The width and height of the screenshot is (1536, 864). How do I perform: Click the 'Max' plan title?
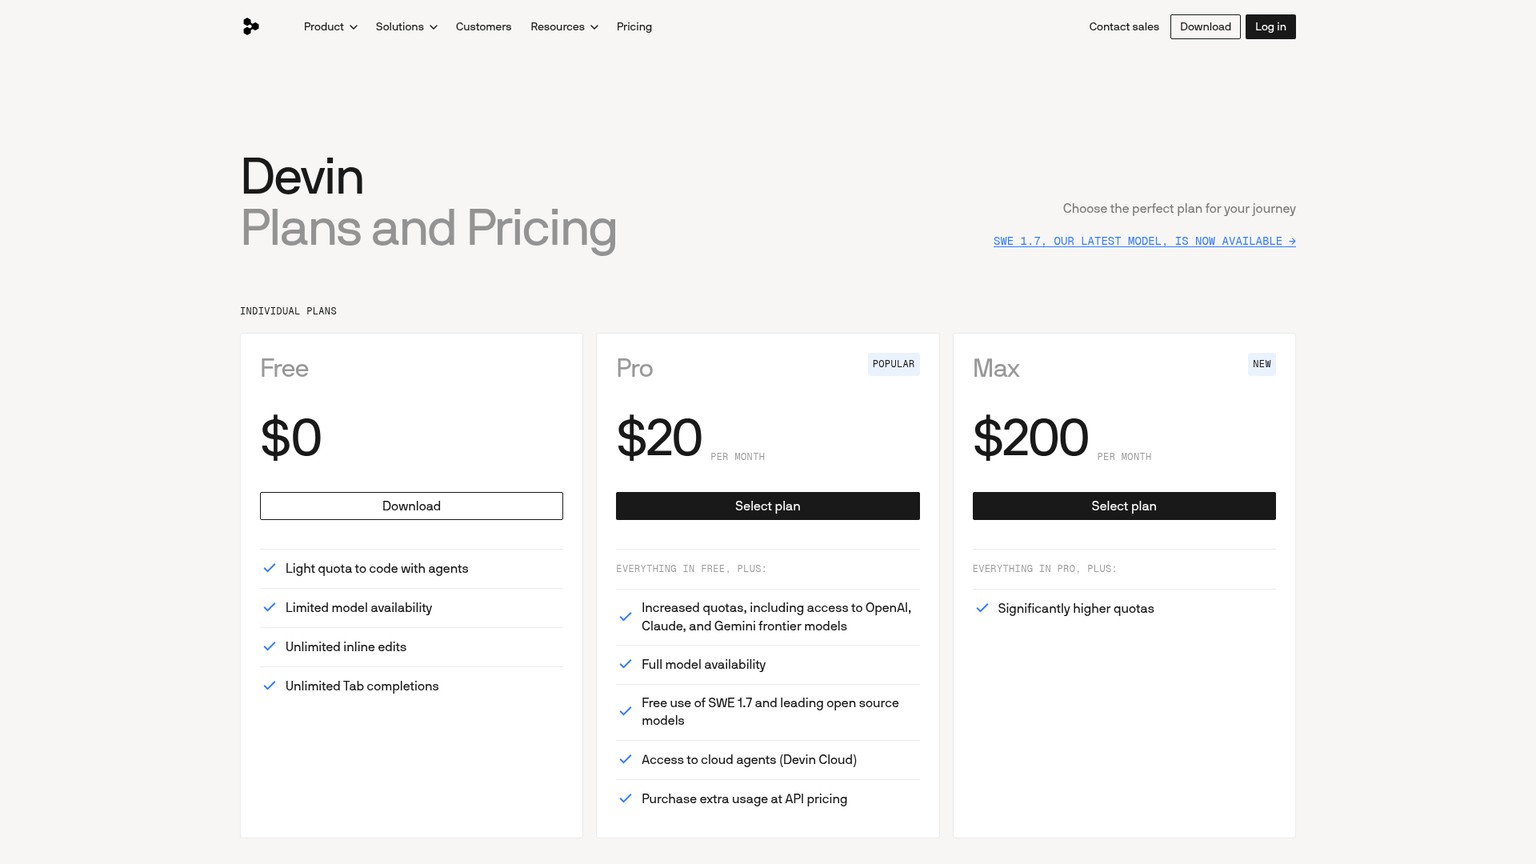coord(996,368)
